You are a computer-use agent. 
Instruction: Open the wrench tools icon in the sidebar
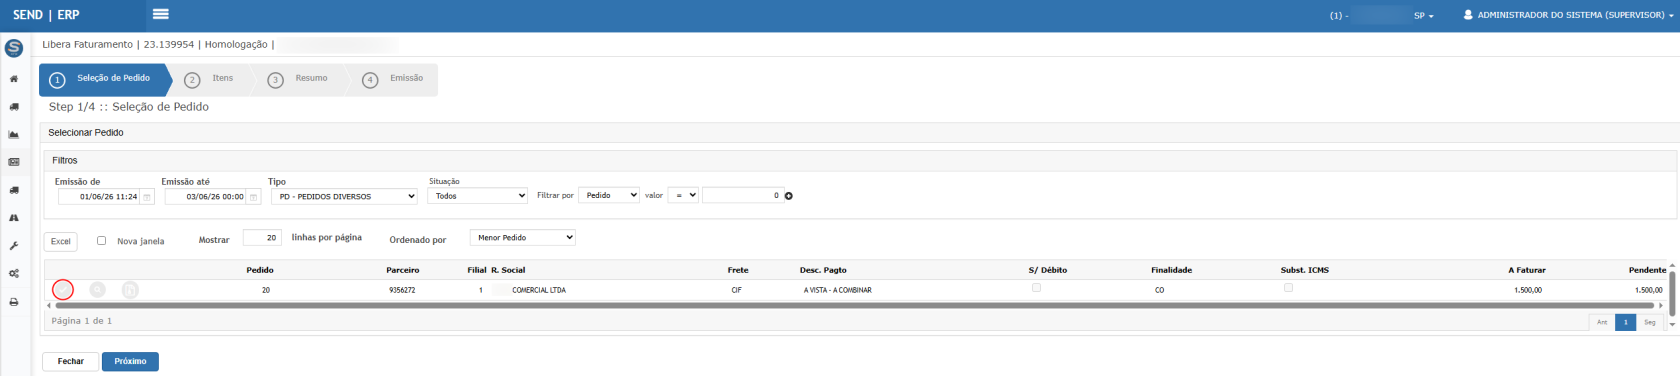pos(14,246)
